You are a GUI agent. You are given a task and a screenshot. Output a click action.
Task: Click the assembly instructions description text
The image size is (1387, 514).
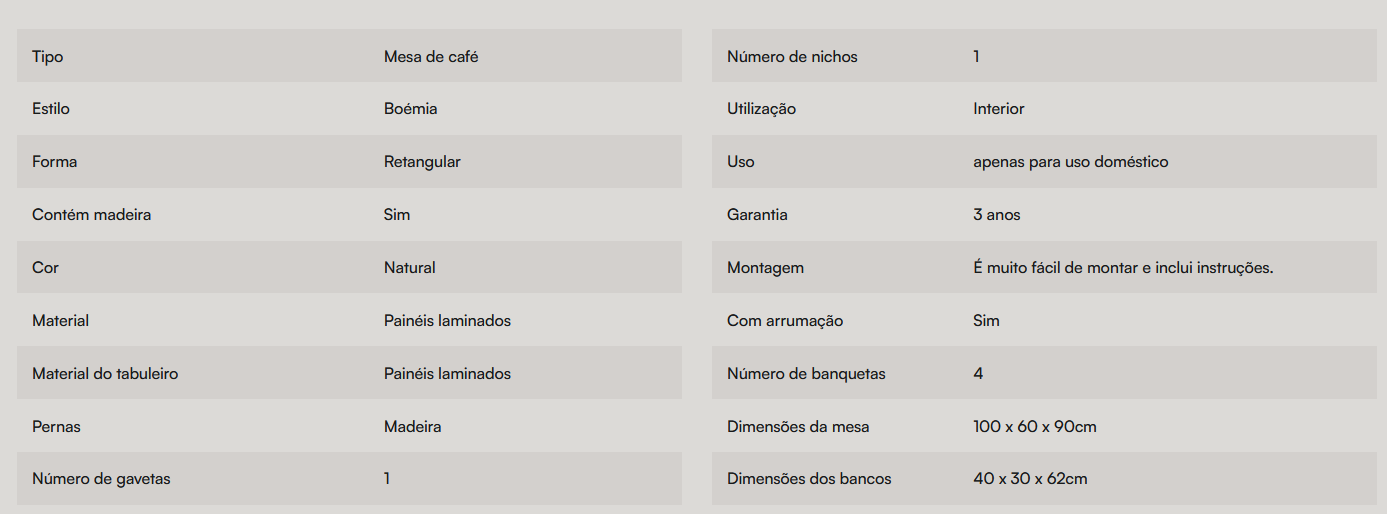[1123, 268]
